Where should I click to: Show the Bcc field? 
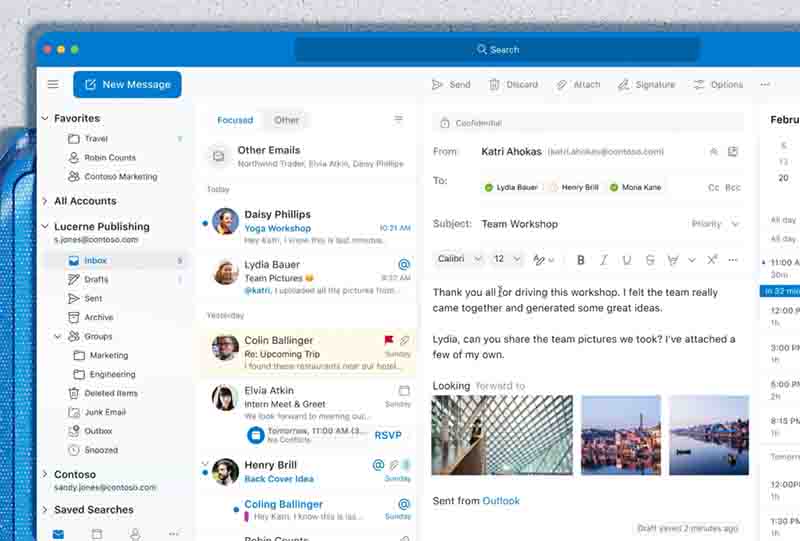(733, 187)
